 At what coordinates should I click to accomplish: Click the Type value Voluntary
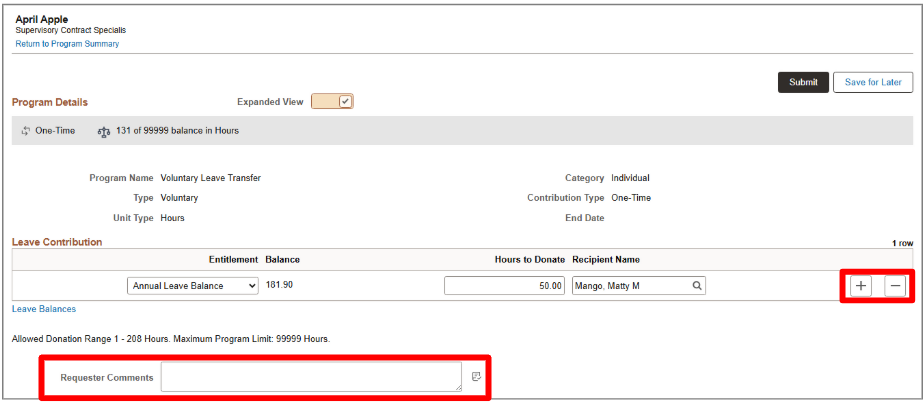click(x=179, y=198)
